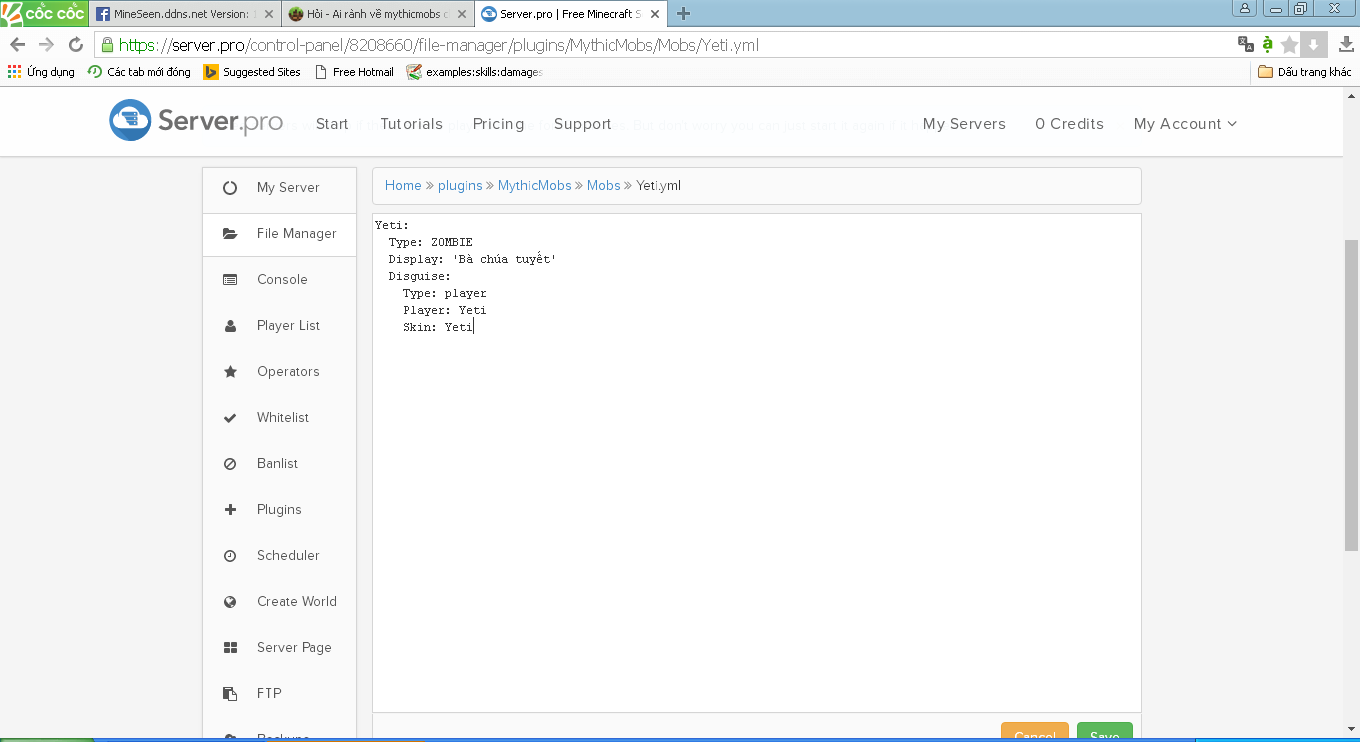Click the page vertical scrollbar thumb
This screenshot has height=742, width=1360.
(x=1351, y=395)
